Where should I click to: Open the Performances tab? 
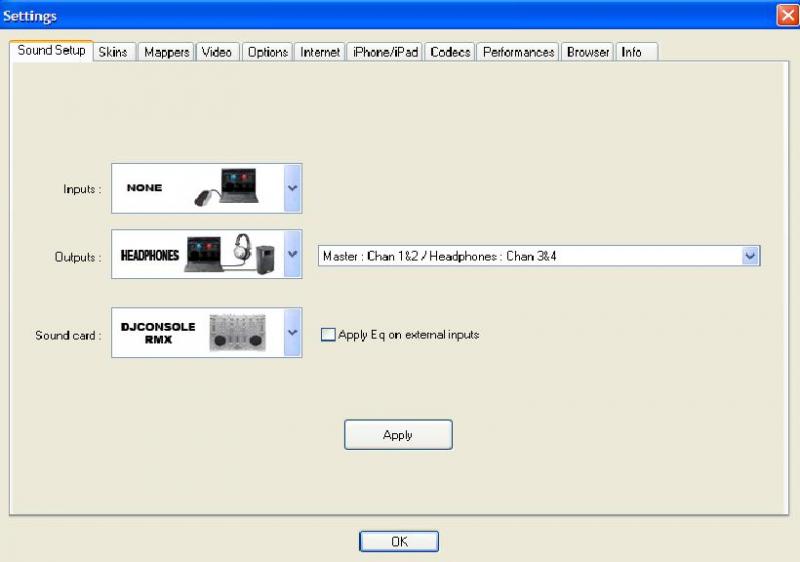coord(518,52)
